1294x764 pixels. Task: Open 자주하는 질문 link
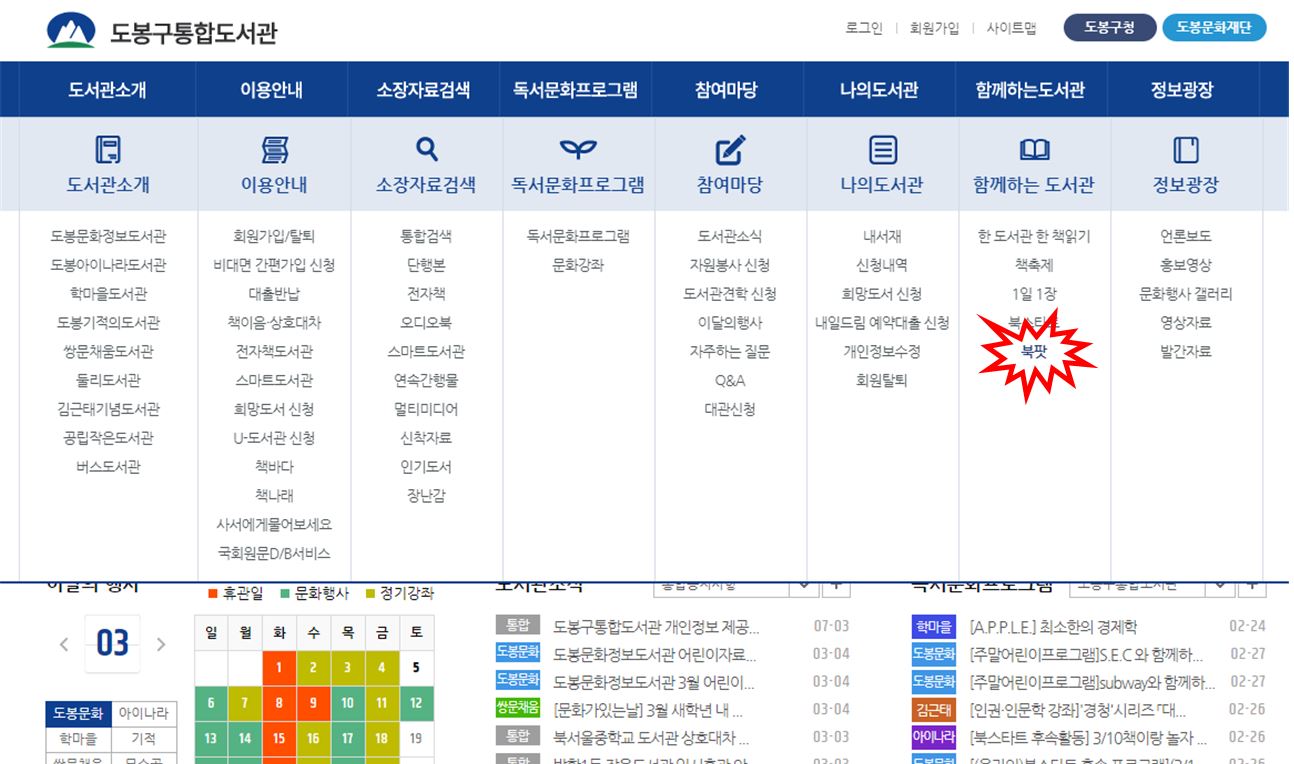point(730,352)
